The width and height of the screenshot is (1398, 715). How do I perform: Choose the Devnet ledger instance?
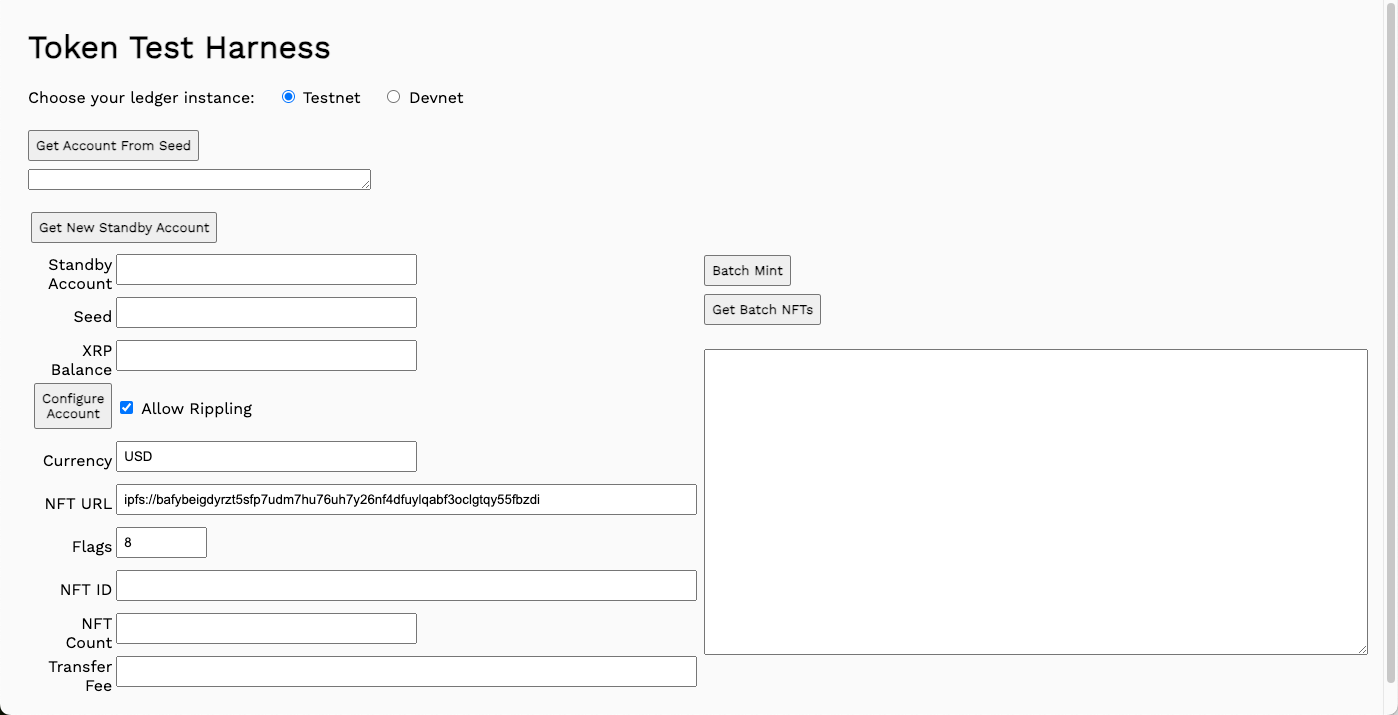click(394, 97)
